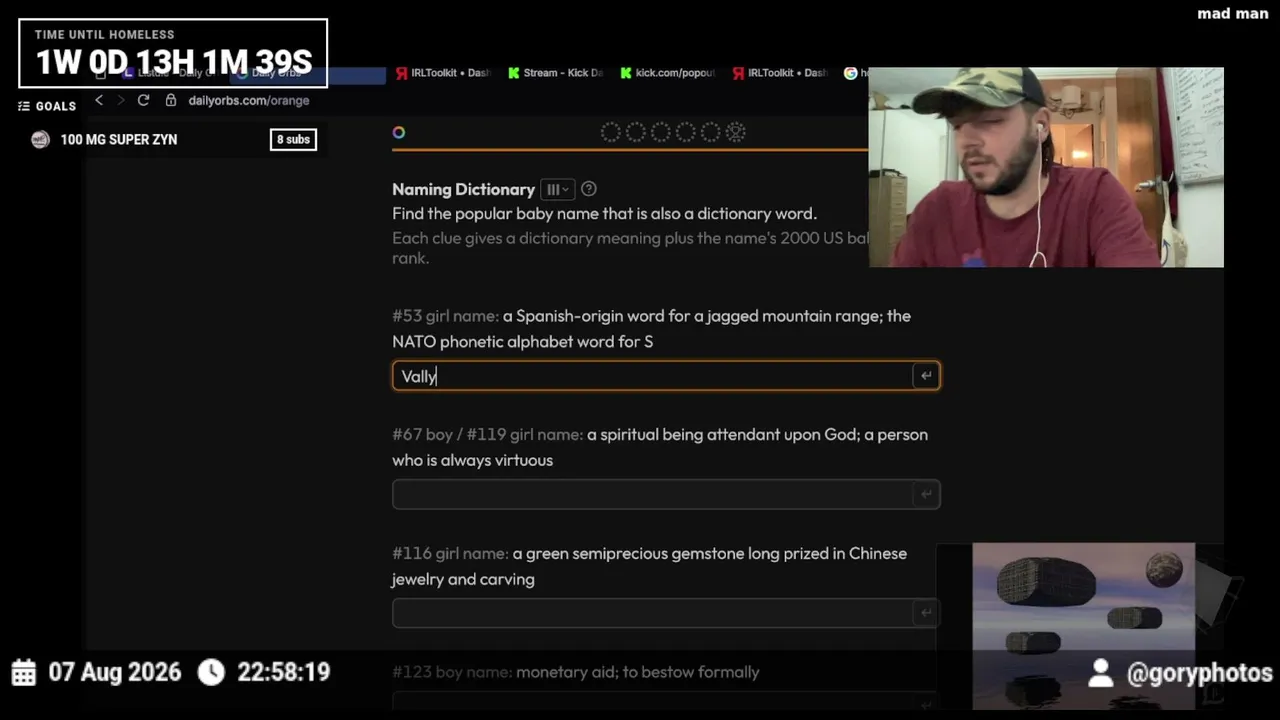Reload the dailyorbs.com page
The height and width of the screenshot is (720, 1280).
click(143, 100)
